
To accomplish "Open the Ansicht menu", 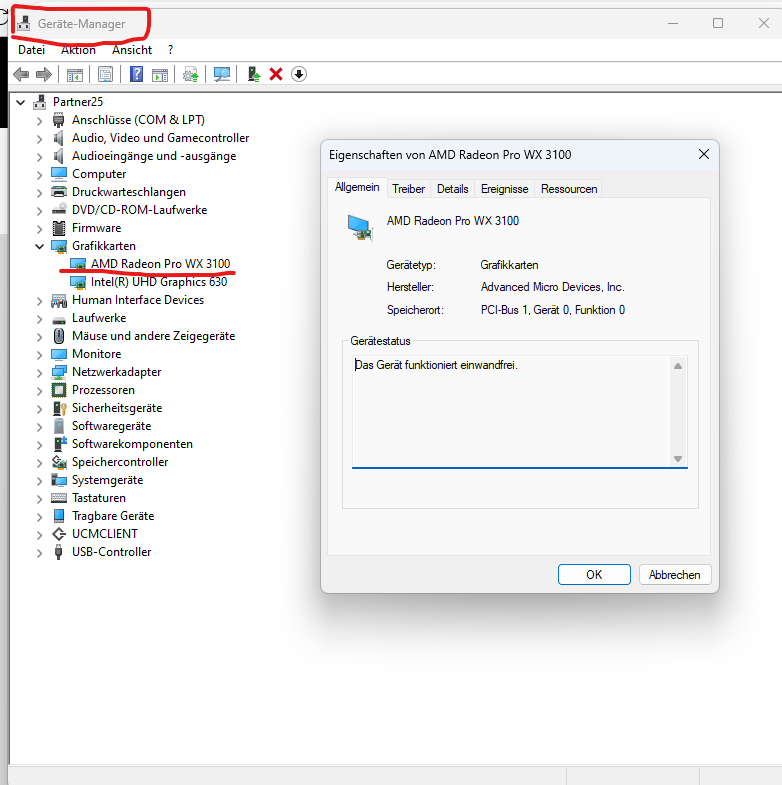I will click(x=132, y=50).
